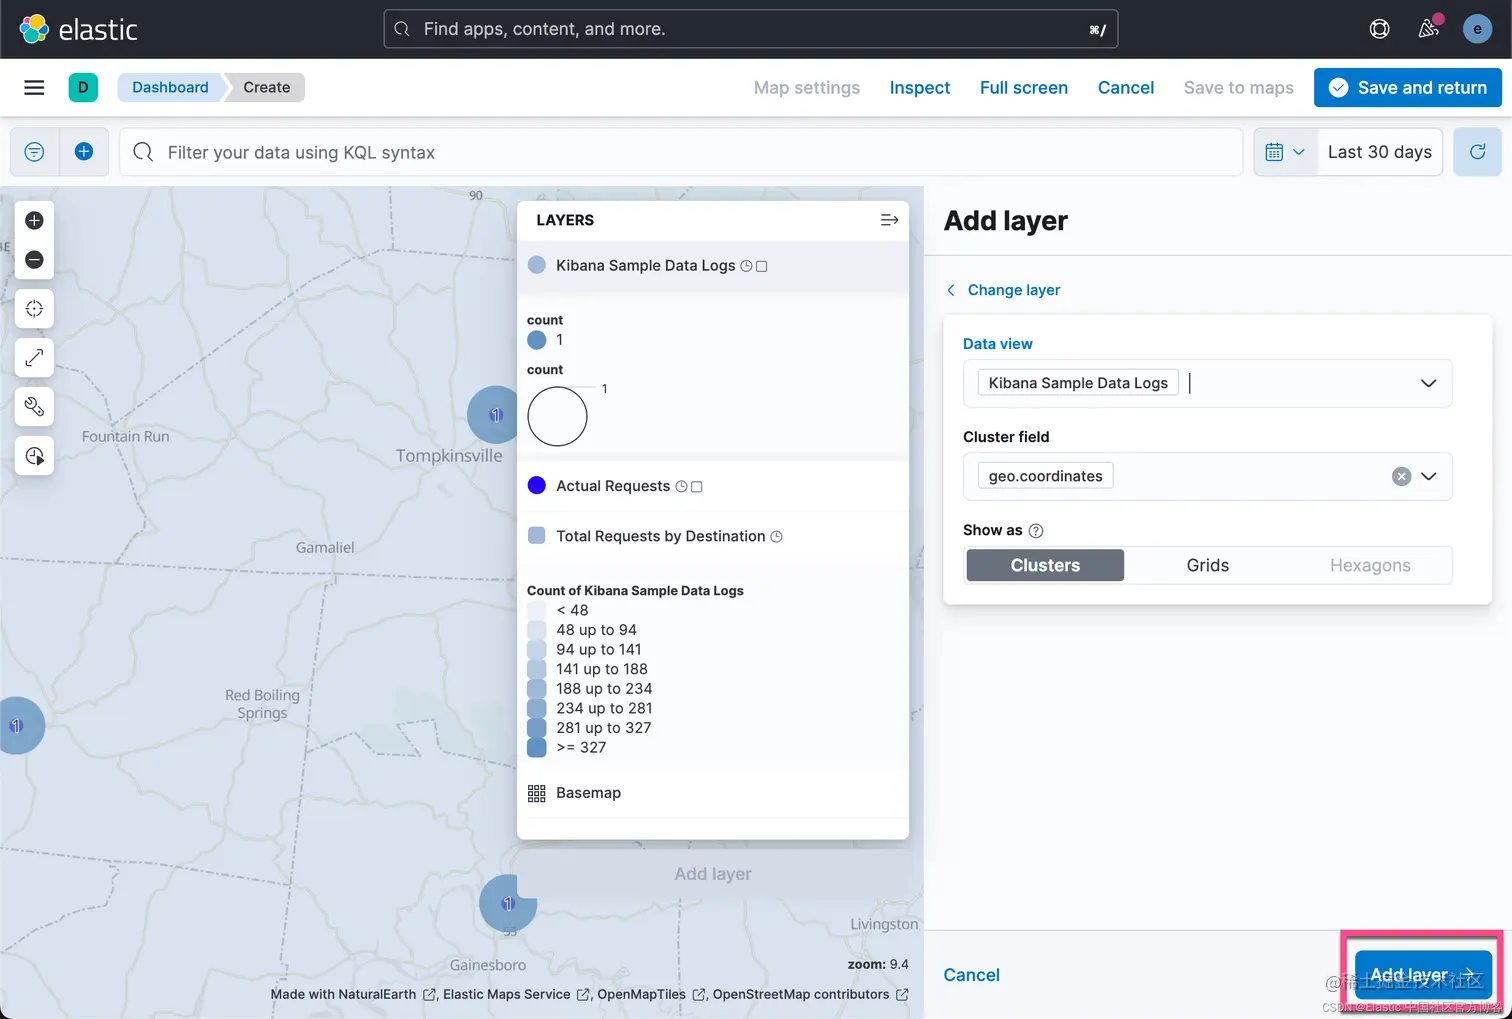Screen dimensions: 1512x1019
Task: Click Cancel in the top menu
Action: point(1126,88)
